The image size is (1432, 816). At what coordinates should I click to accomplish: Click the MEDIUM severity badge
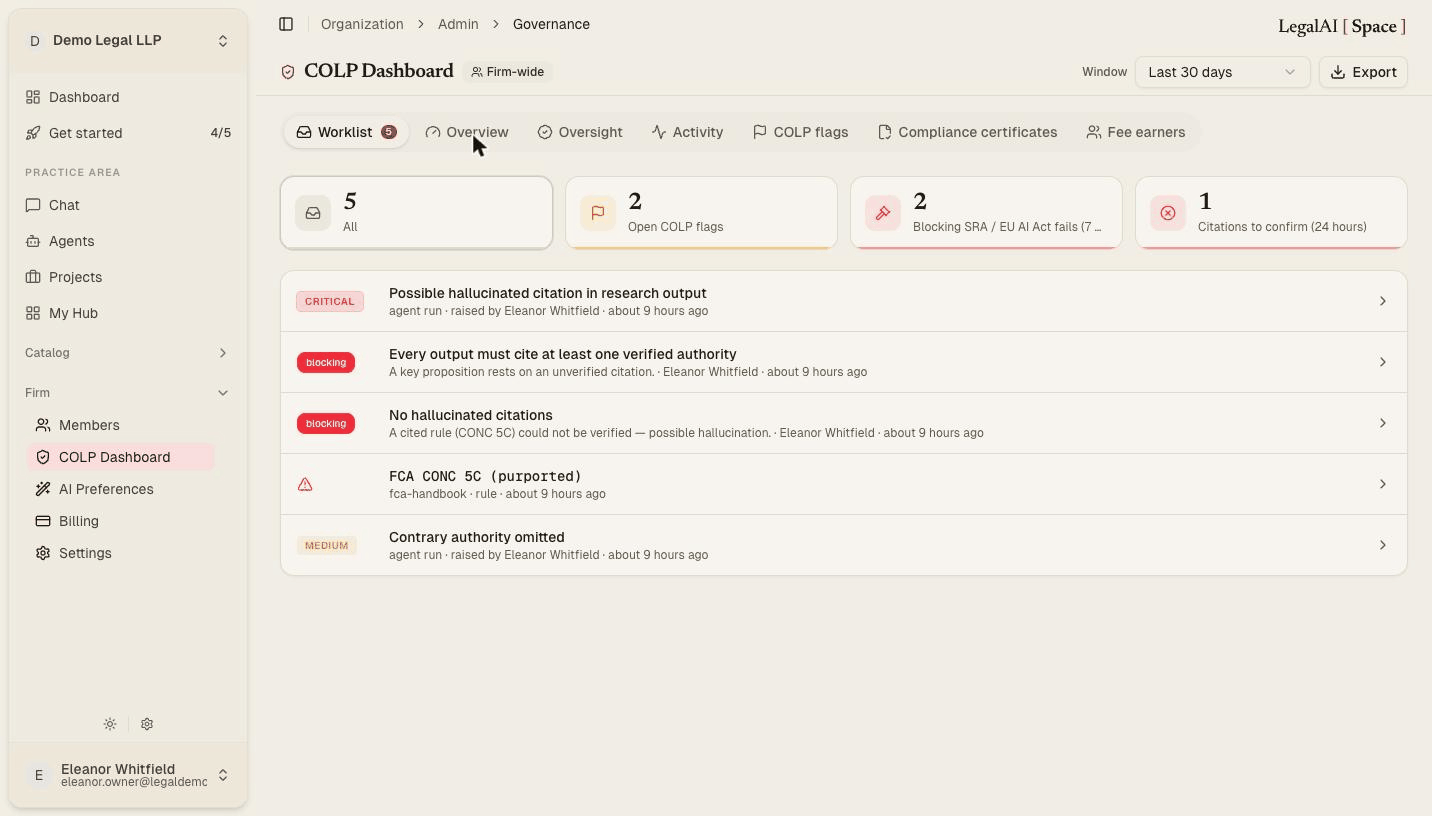tap(327, 545)
